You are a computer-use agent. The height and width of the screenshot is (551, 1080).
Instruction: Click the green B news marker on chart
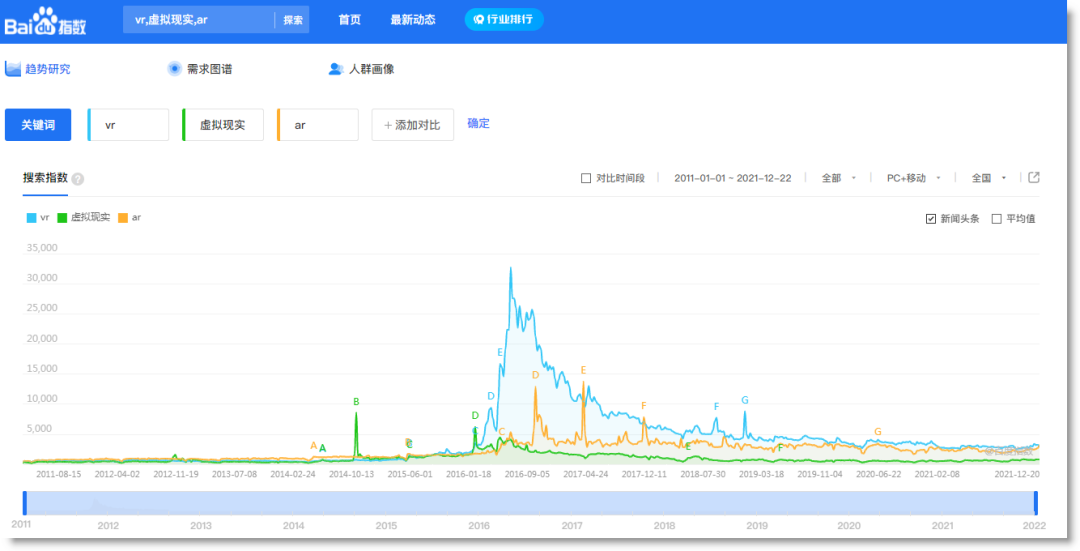click(356, 402)
